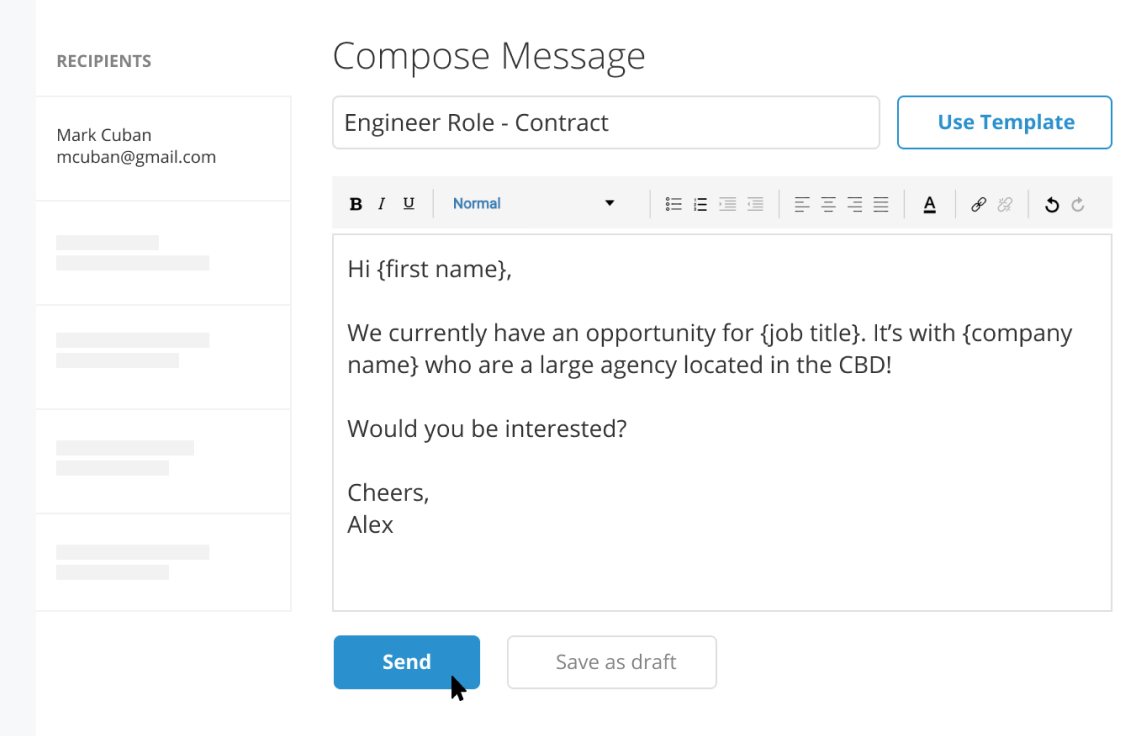
Task: Align text to the right
Action: 854,204
